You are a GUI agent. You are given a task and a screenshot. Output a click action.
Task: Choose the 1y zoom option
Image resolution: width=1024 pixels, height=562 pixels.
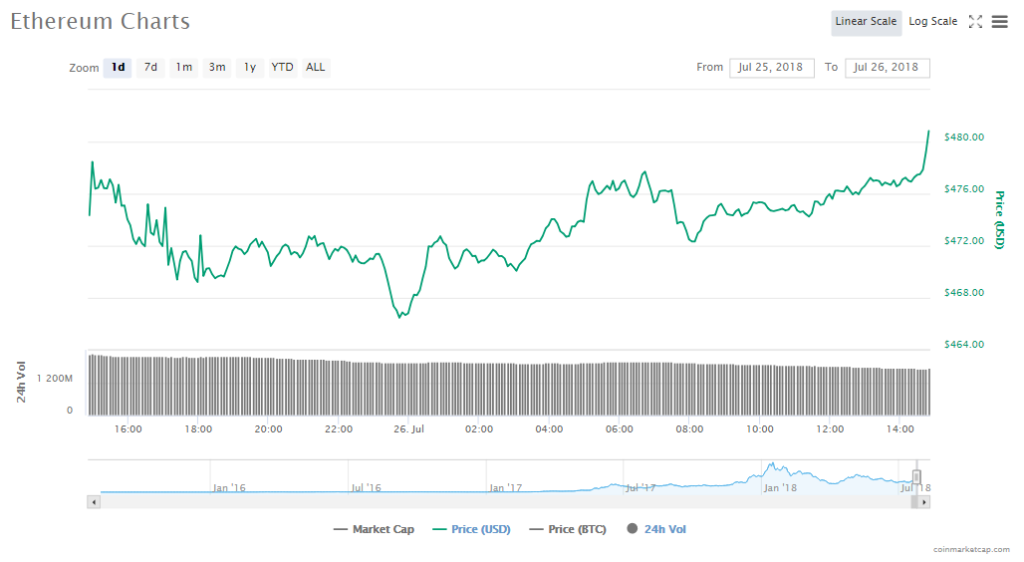click(250, 68)
